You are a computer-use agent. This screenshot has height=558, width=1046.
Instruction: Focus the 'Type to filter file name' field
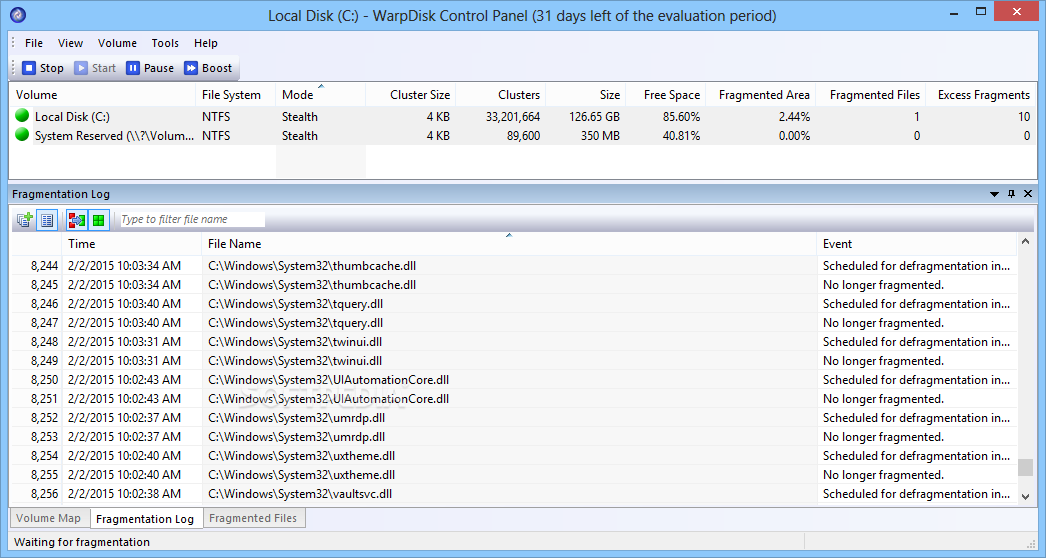click(191, 219)
